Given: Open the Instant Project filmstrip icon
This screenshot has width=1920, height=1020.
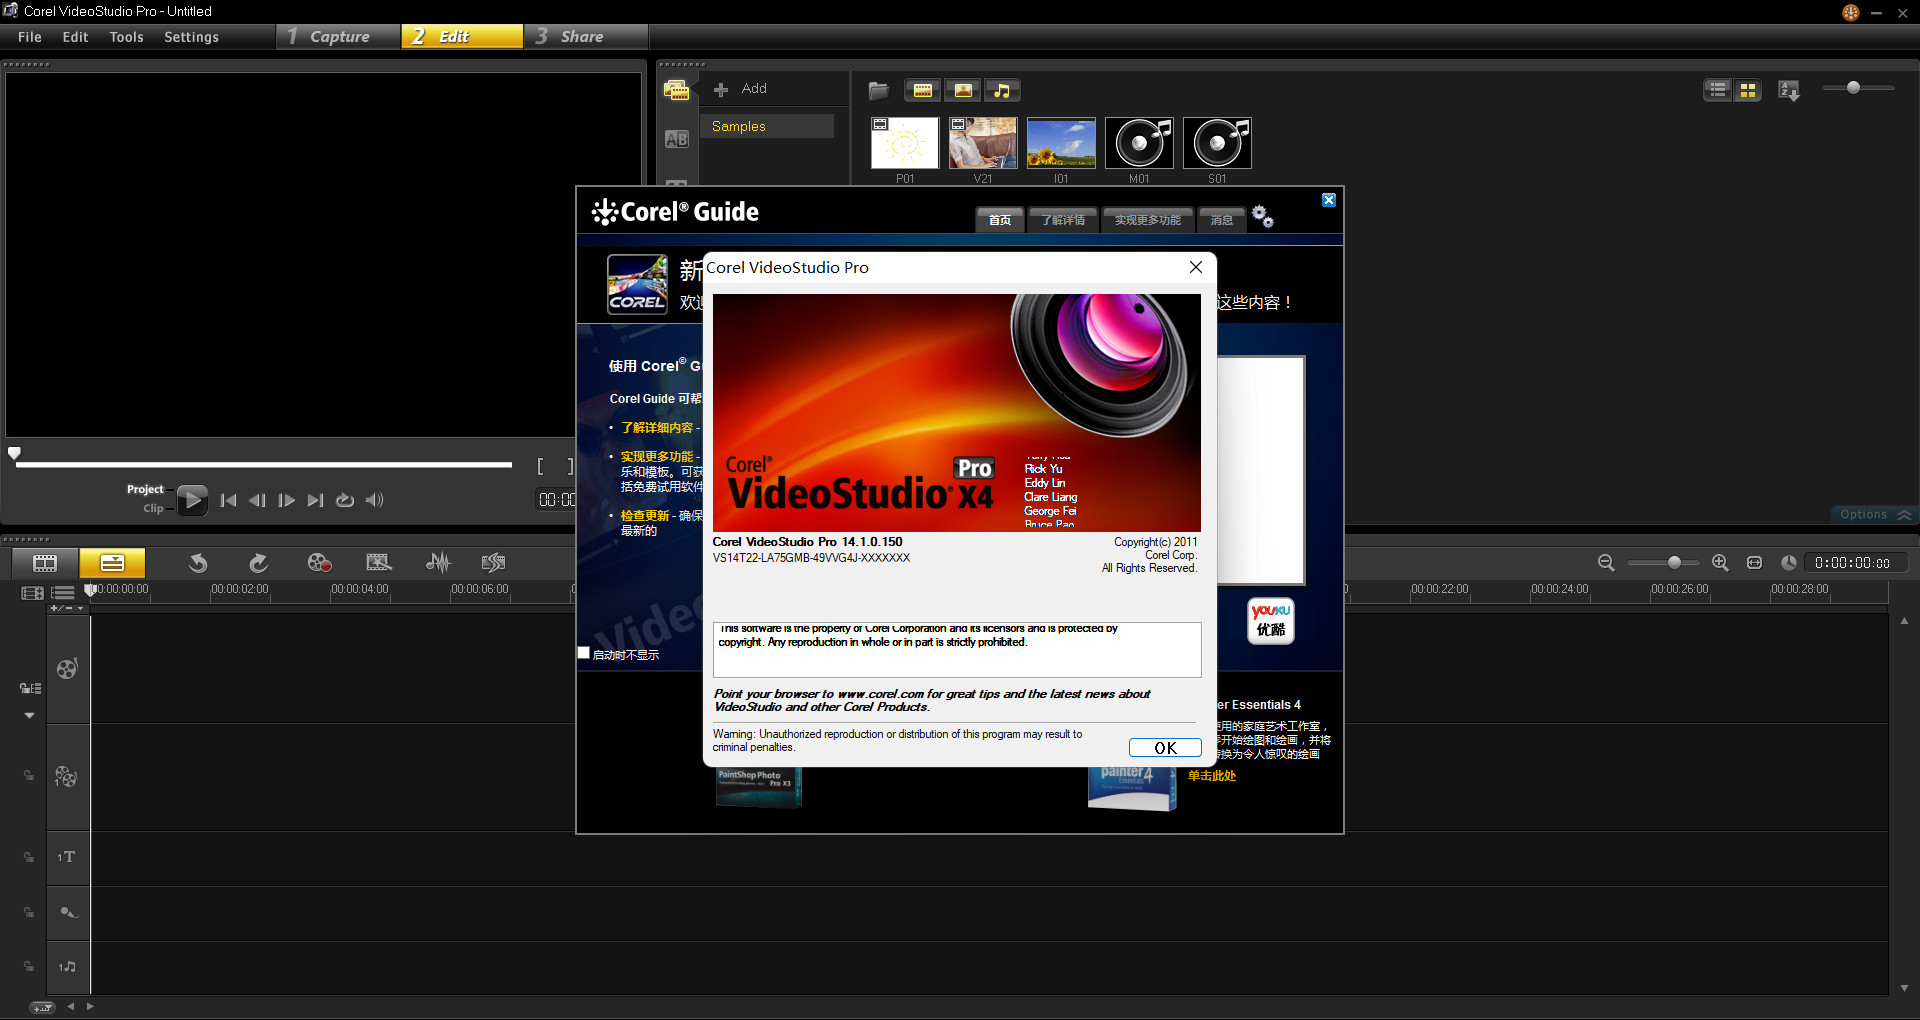Looking at the screenshot, I should 379,562.
